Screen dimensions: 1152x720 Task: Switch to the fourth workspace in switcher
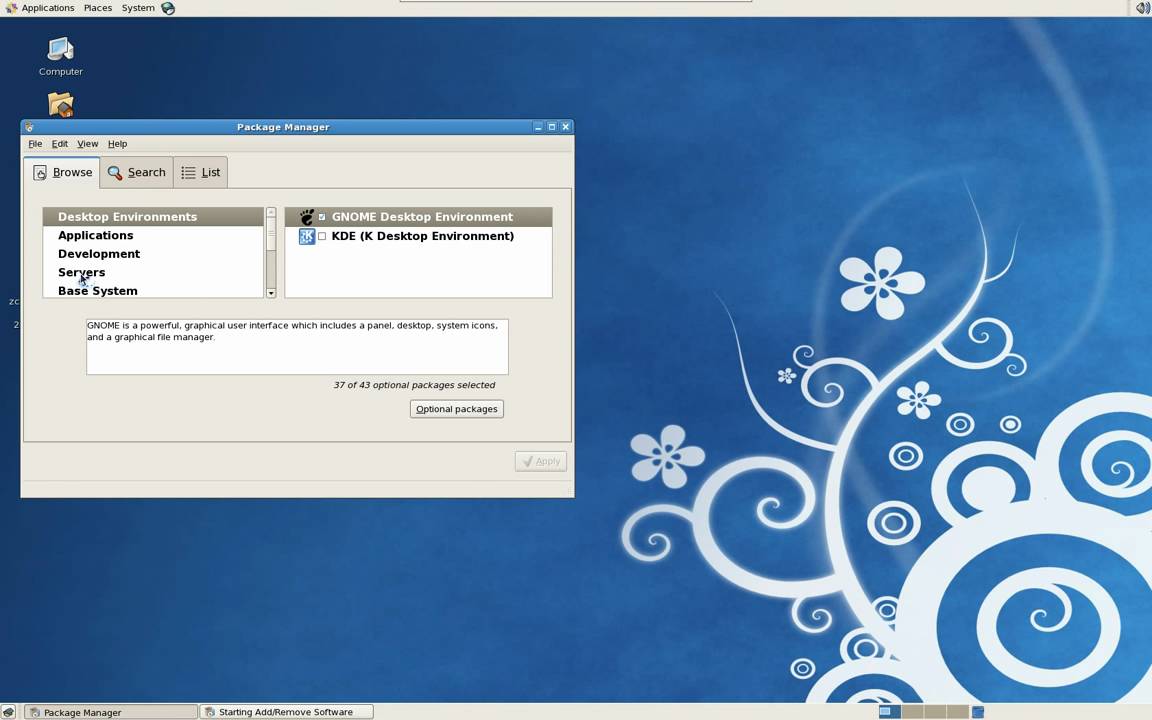[x=958, y=711]
